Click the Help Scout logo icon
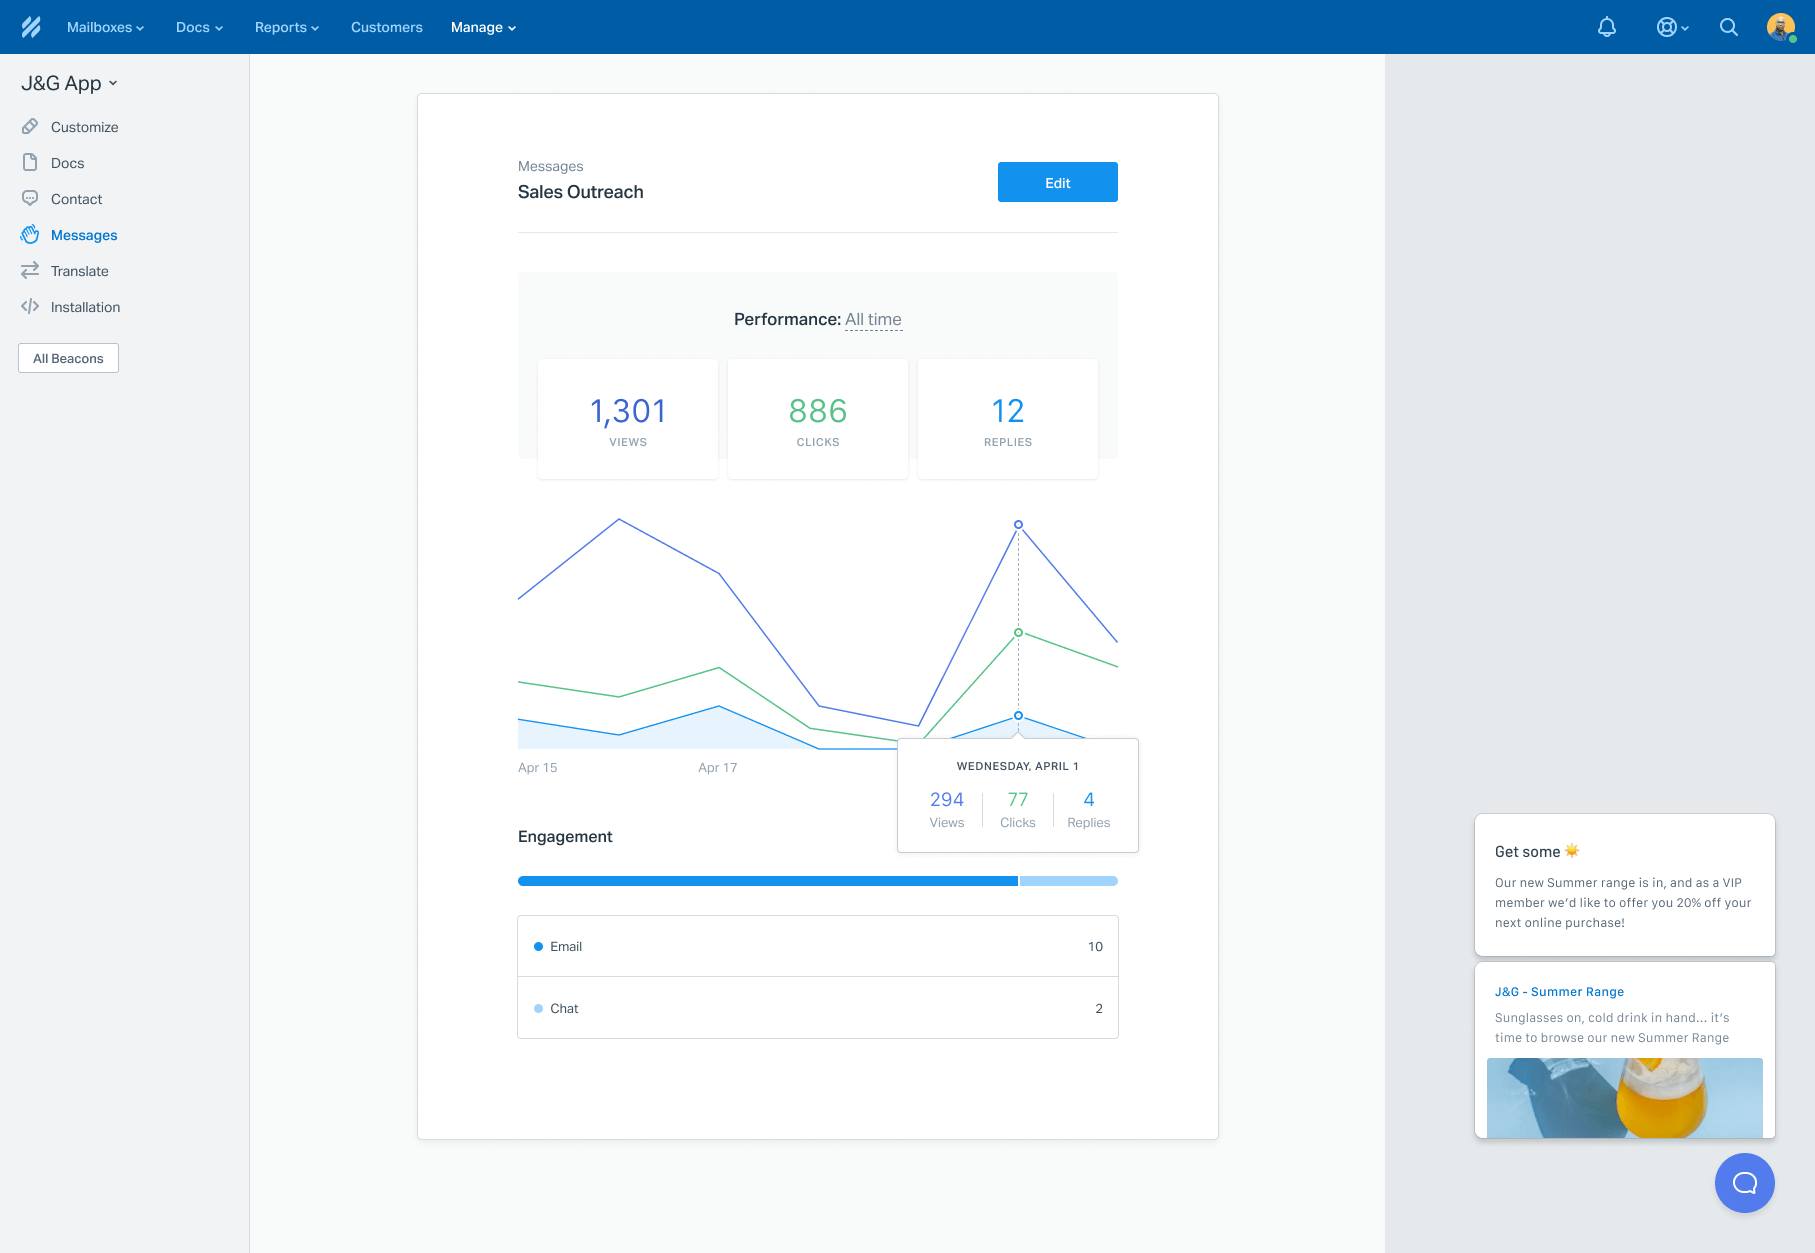1815x1253 pixels. [x=31, y=27]
